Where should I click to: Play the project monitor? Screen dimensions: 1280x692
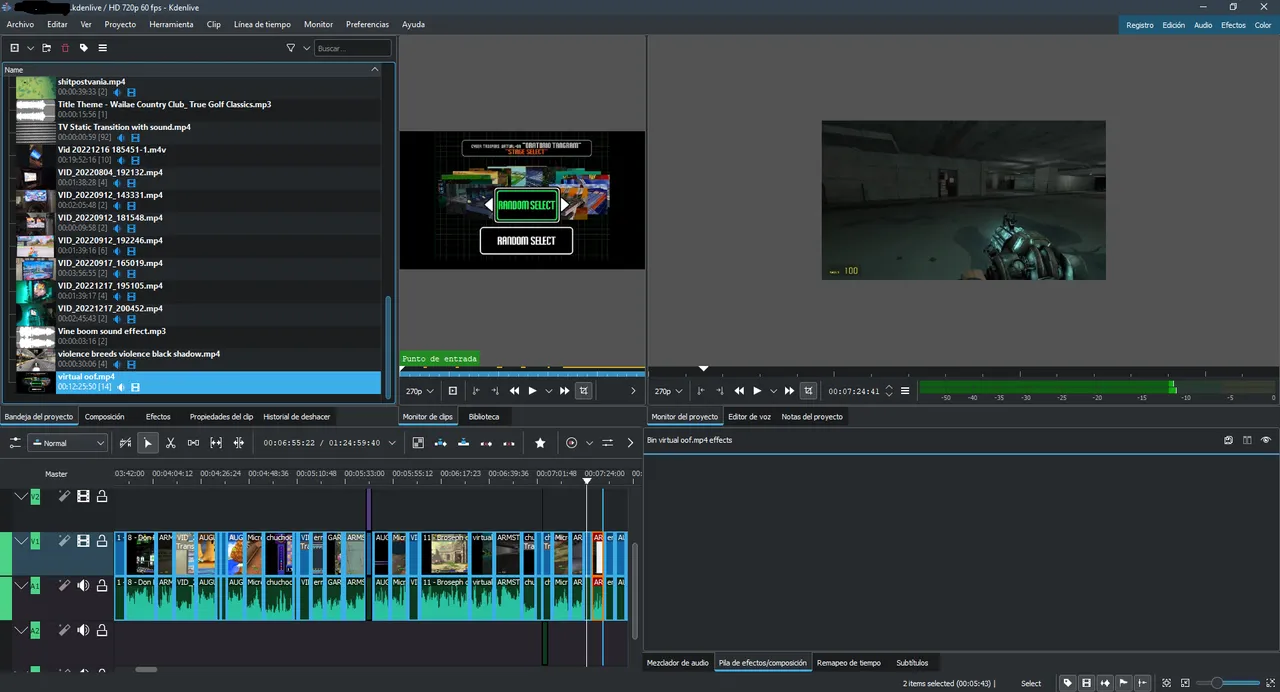click(x=757, y=391)
